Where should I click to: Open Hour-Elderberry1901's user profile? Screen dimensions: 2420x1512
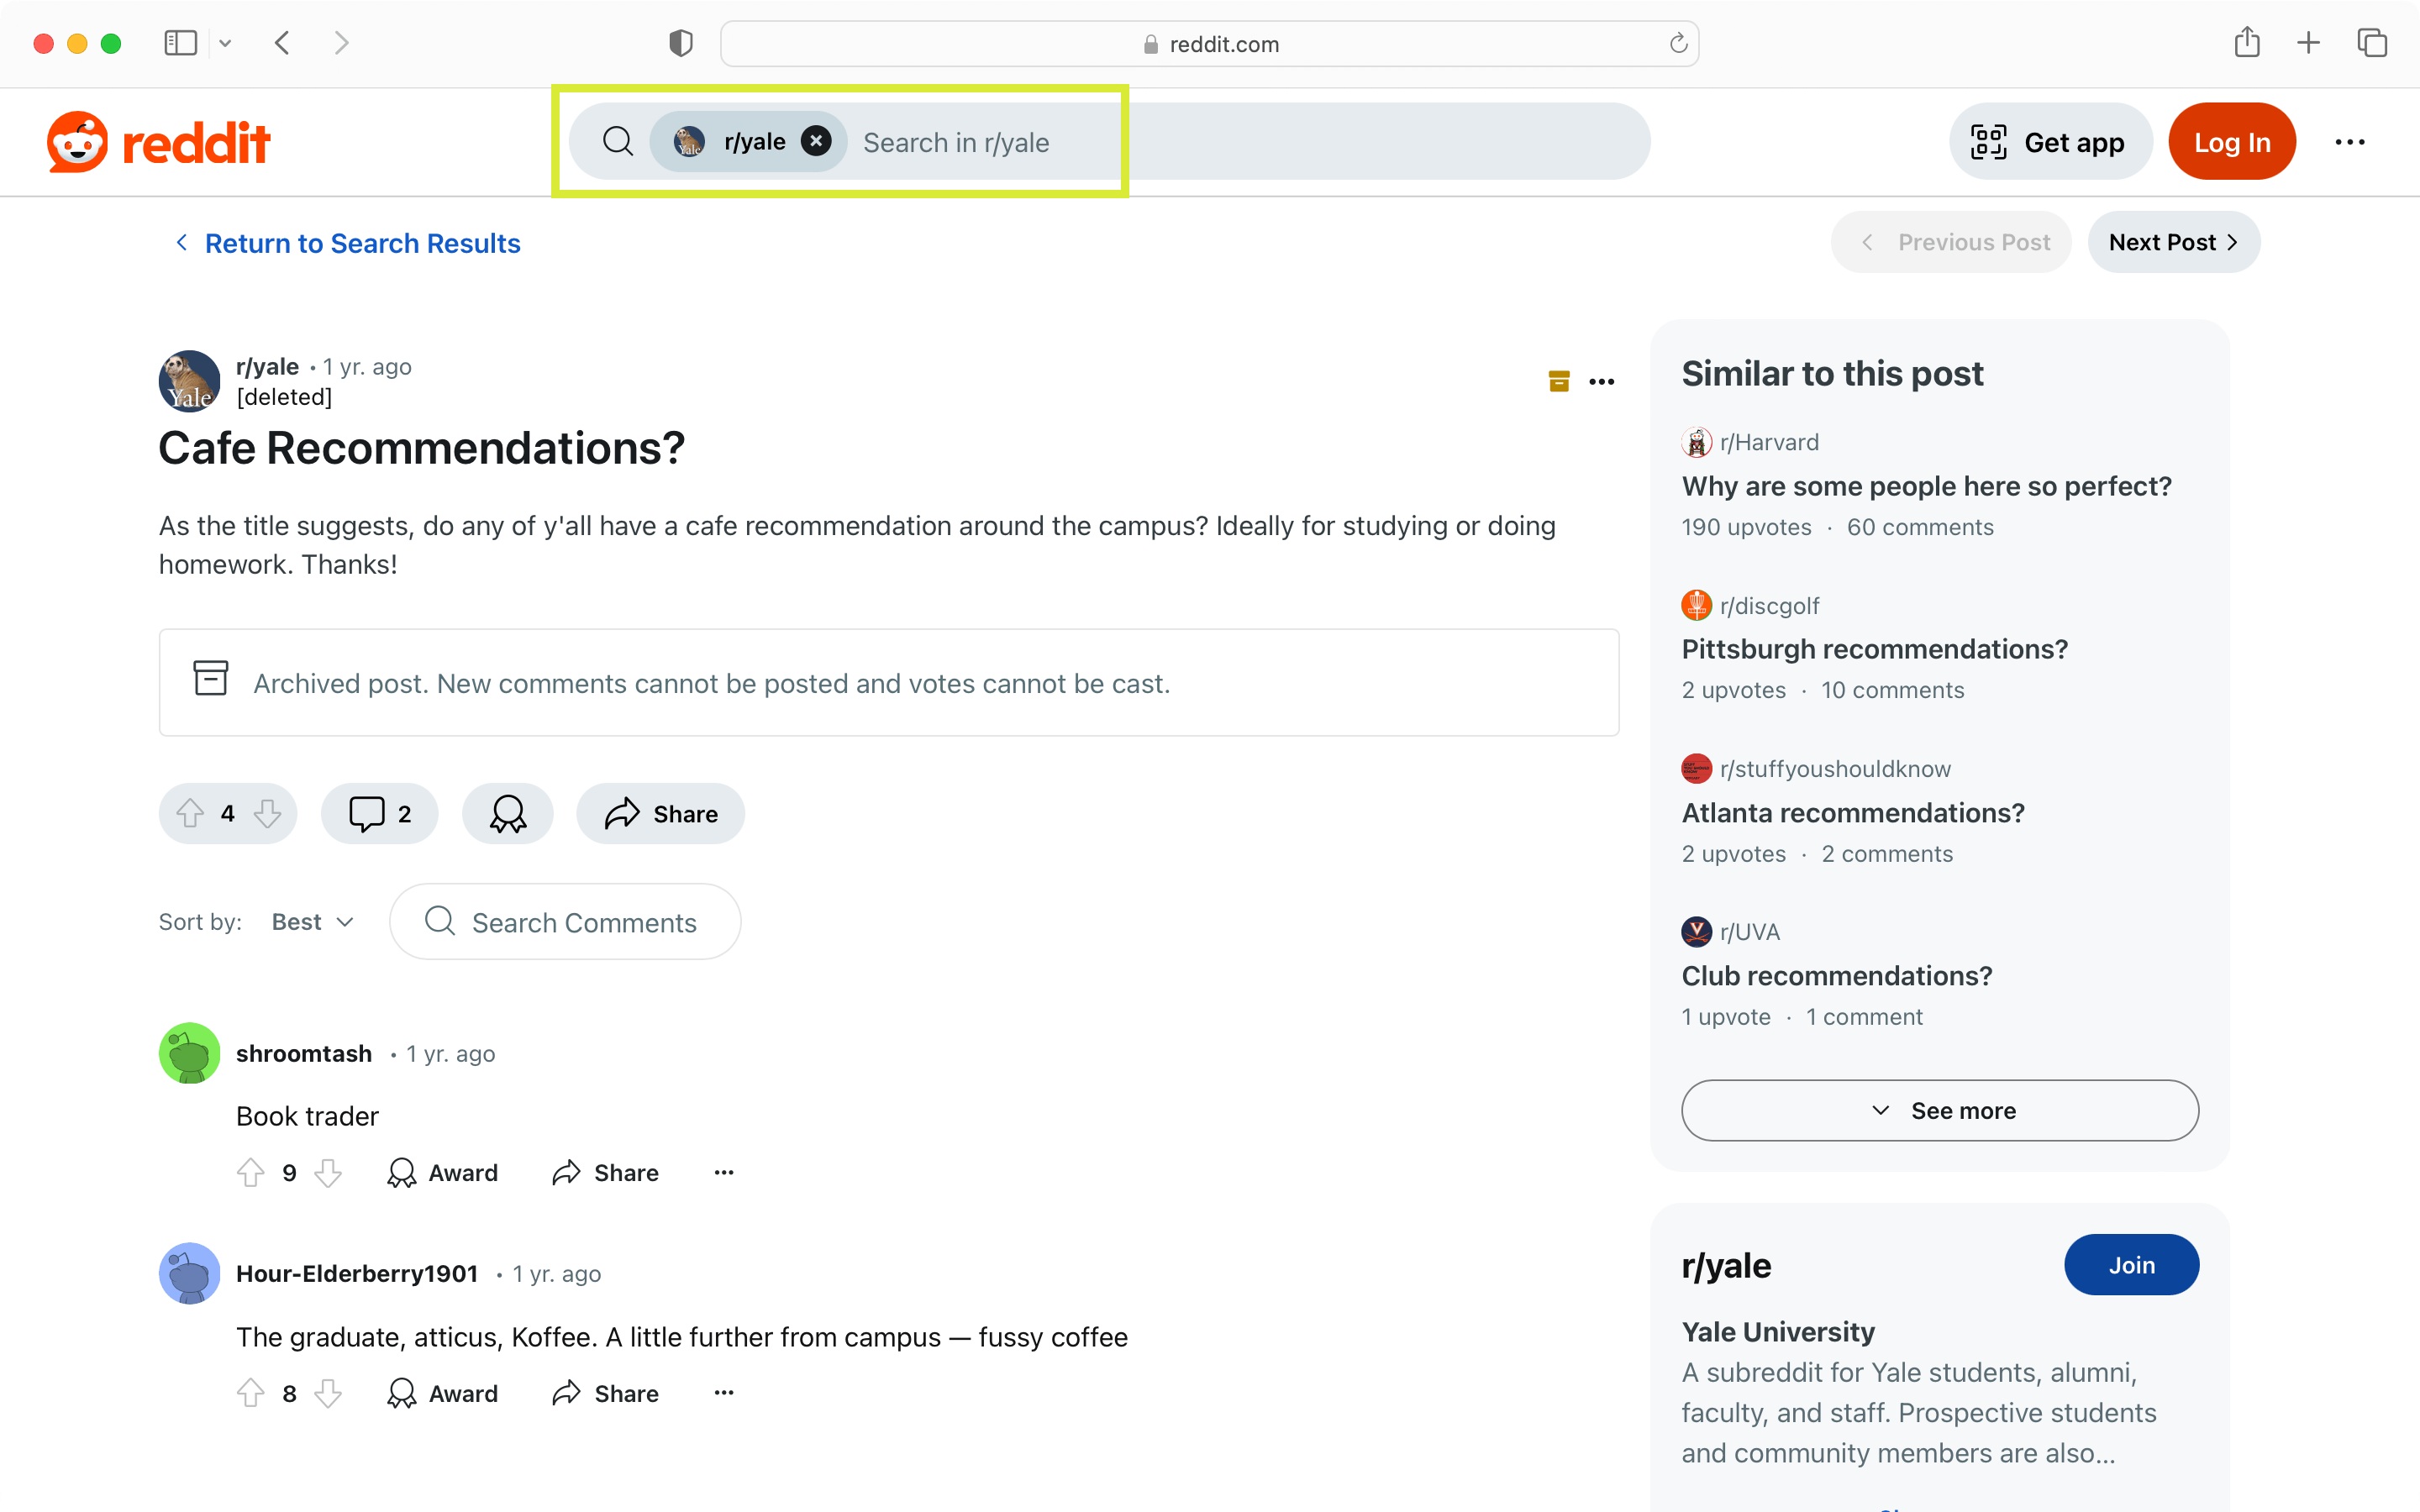tap(357, 1273)
